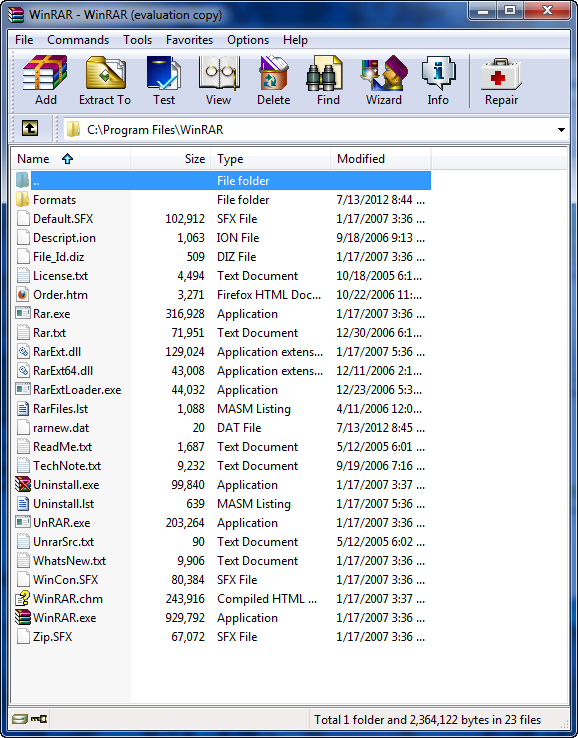Screen dimensions: 578x738
Task: Open the Options menu
Action: [248, 40]
